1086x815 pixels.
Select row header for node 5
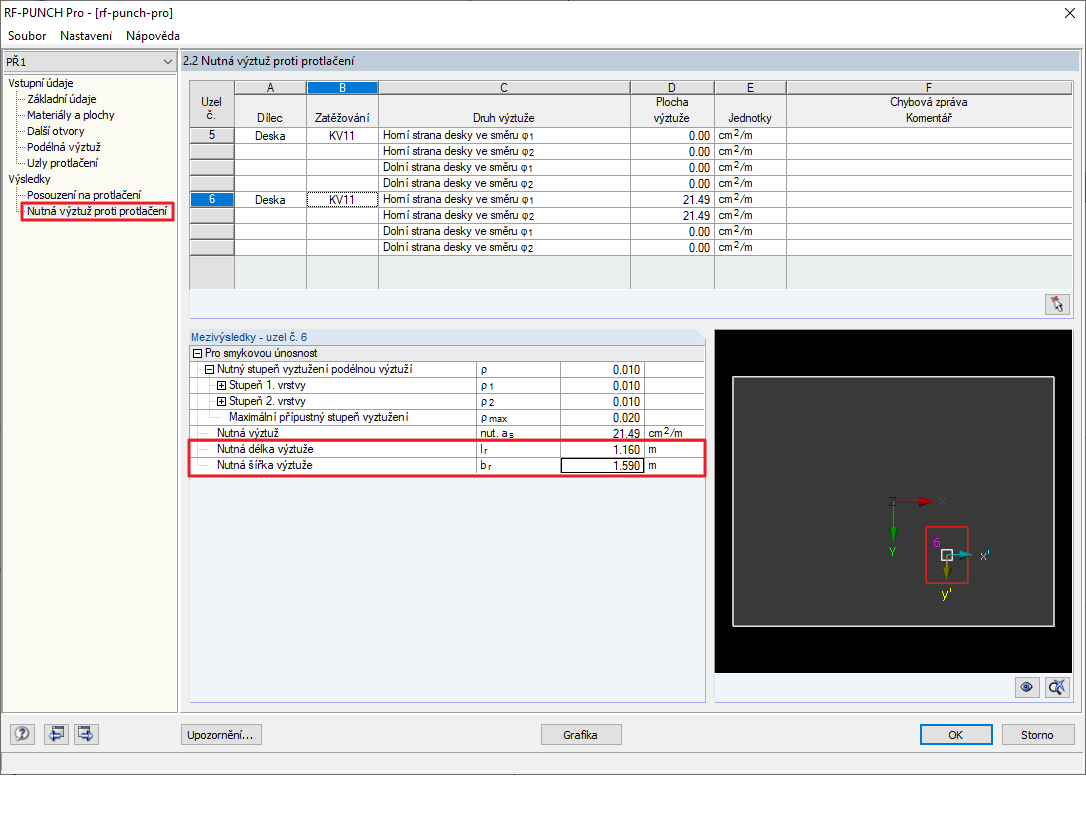coord(212,136)
